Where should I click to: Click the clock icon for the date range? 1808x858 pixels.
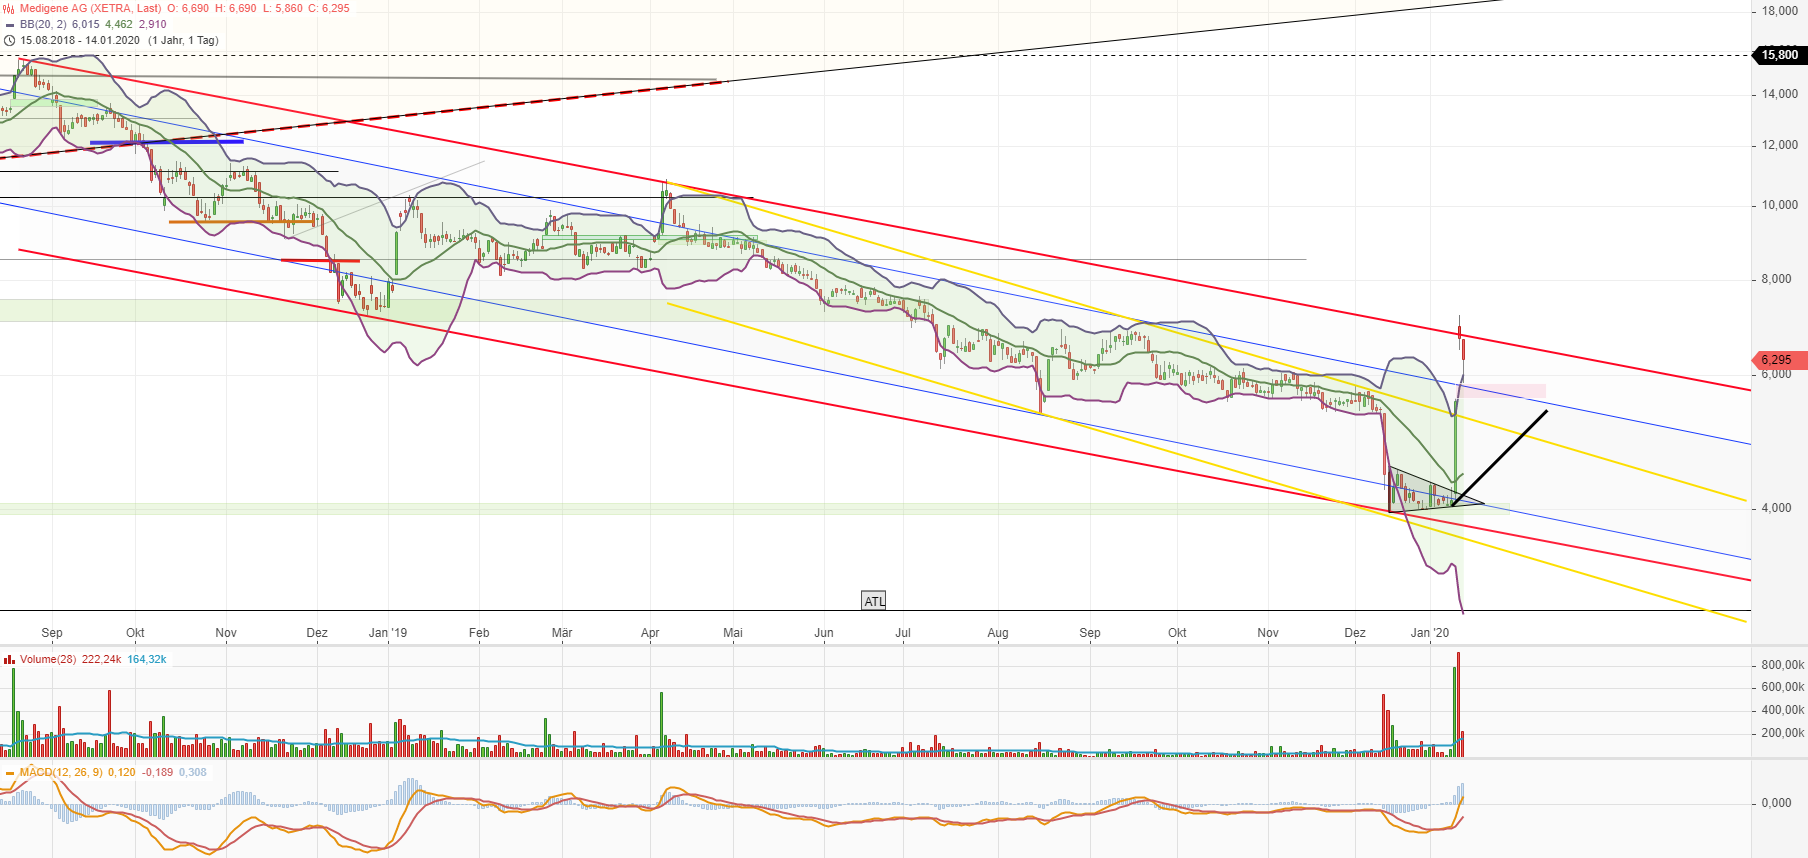(x=9, y=40)
